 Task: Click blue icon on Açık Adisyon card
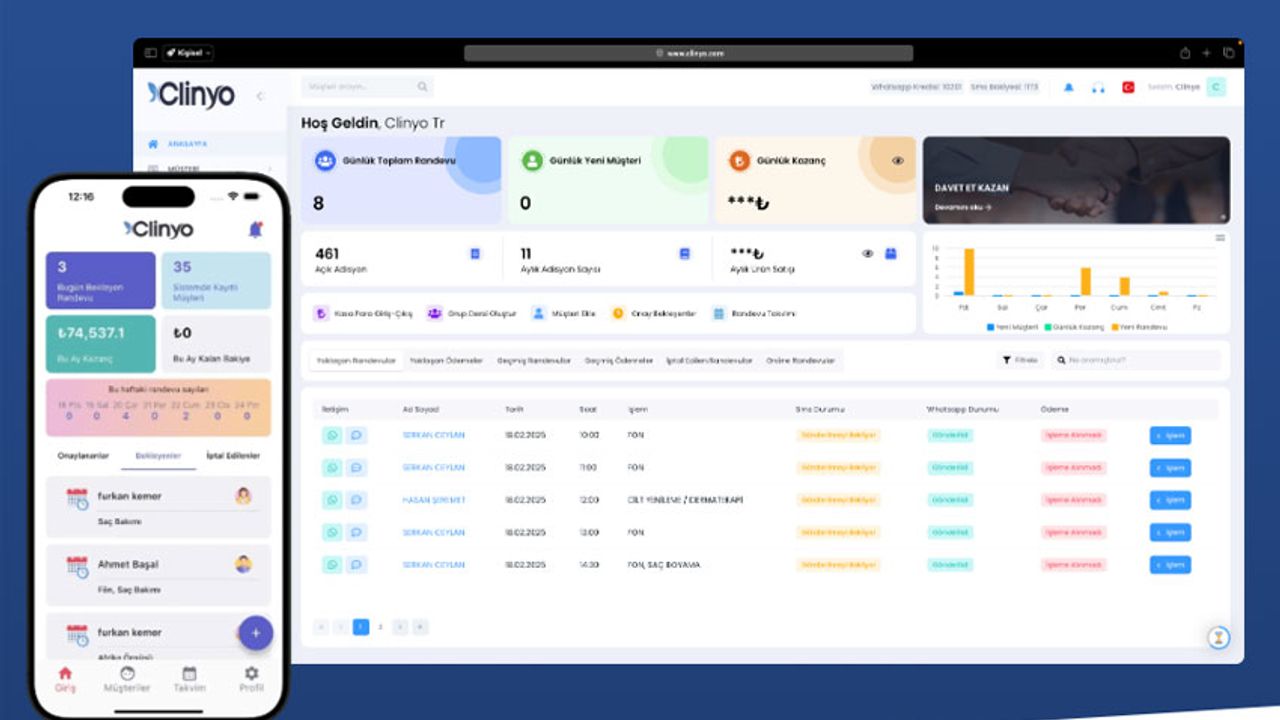click(475, 254)
